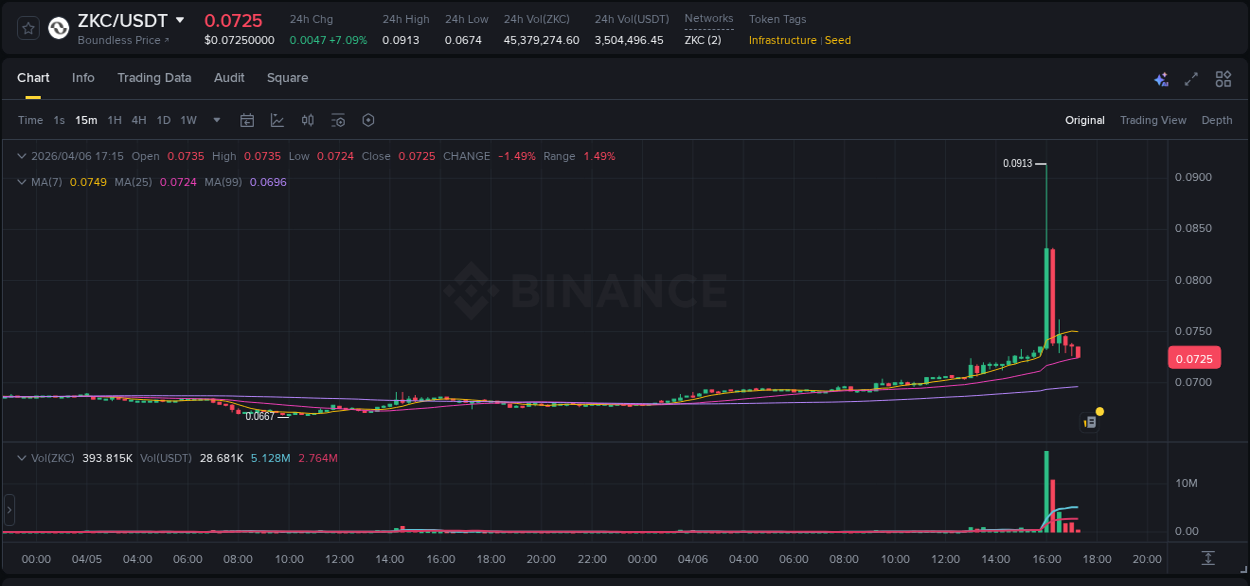This screenshot has width=1250, height=586.
Task: Switch to Original chart view
Action: 1085,120
